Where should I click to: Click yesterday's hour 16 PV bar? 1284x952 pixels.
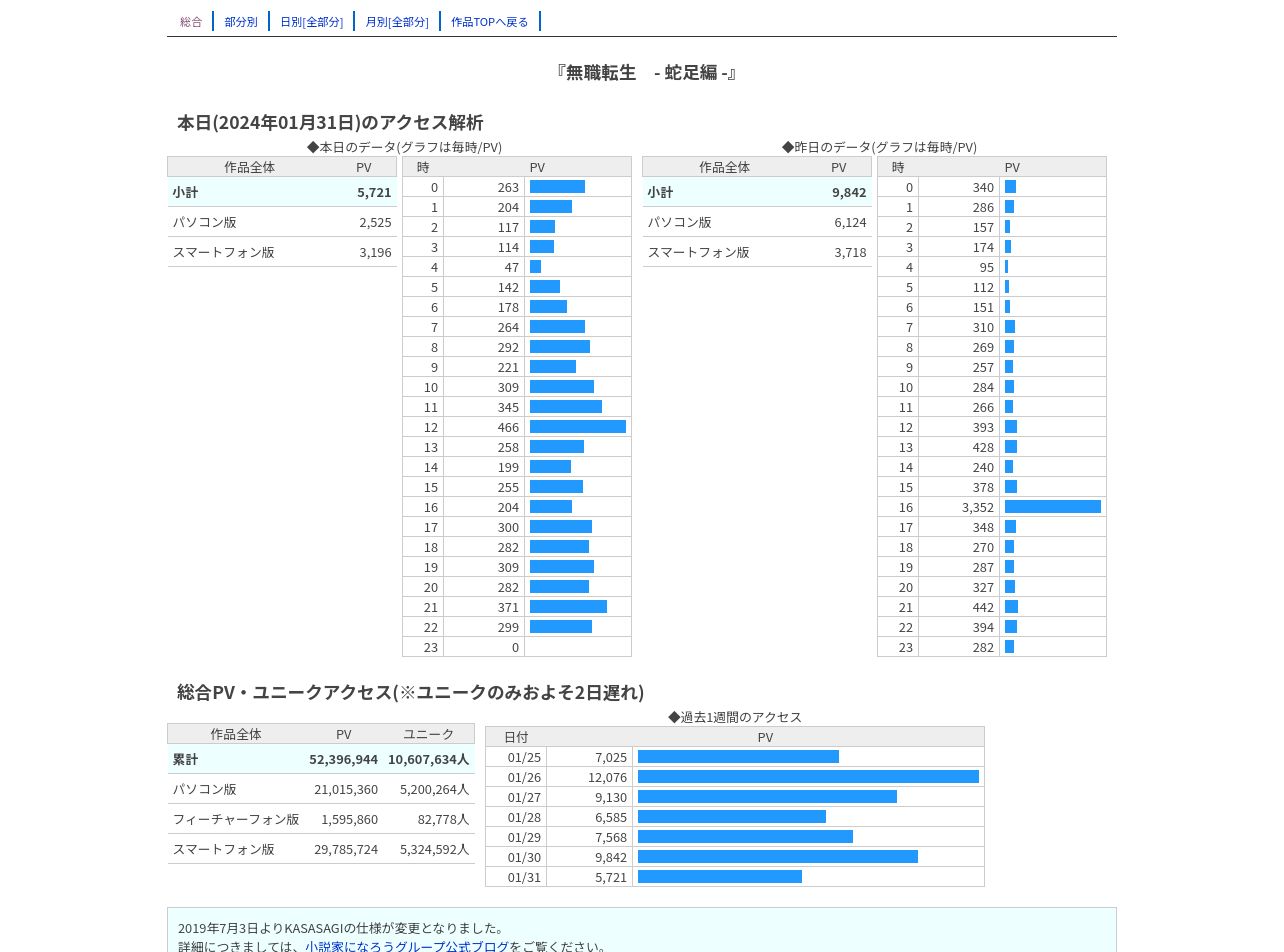click(x=1053, y=507)
